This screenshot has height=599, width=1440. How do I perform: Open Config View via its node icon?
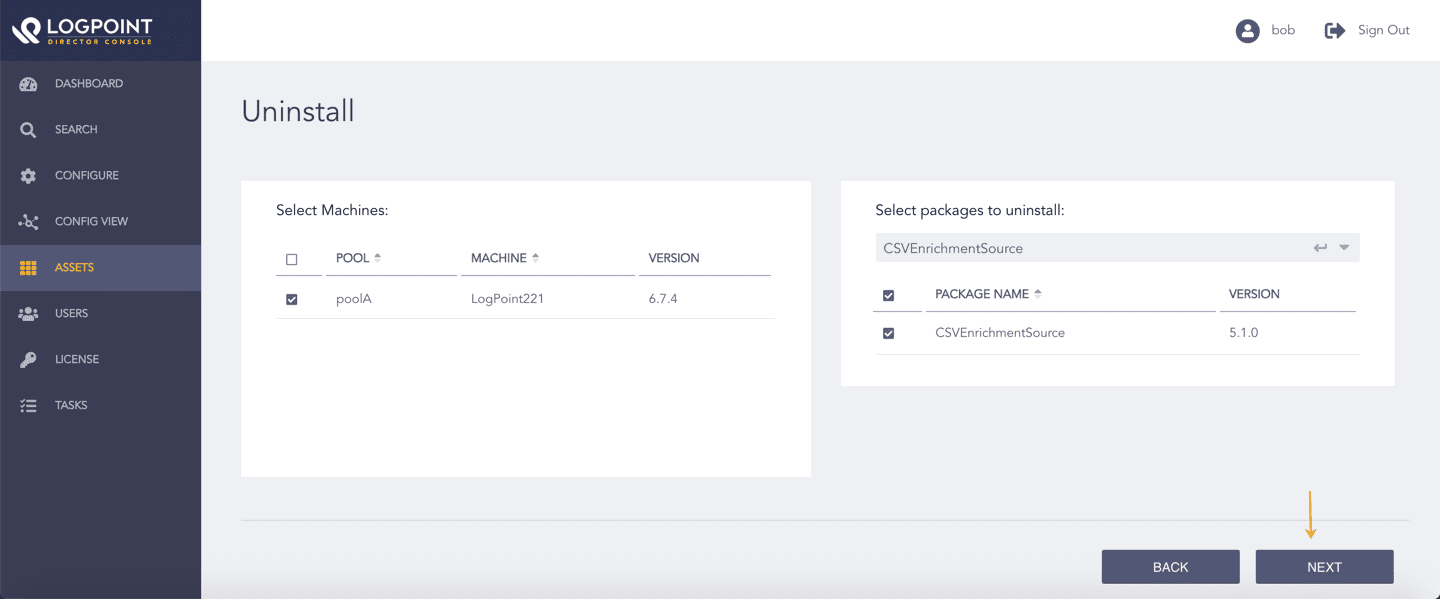(x=28, y=222)
